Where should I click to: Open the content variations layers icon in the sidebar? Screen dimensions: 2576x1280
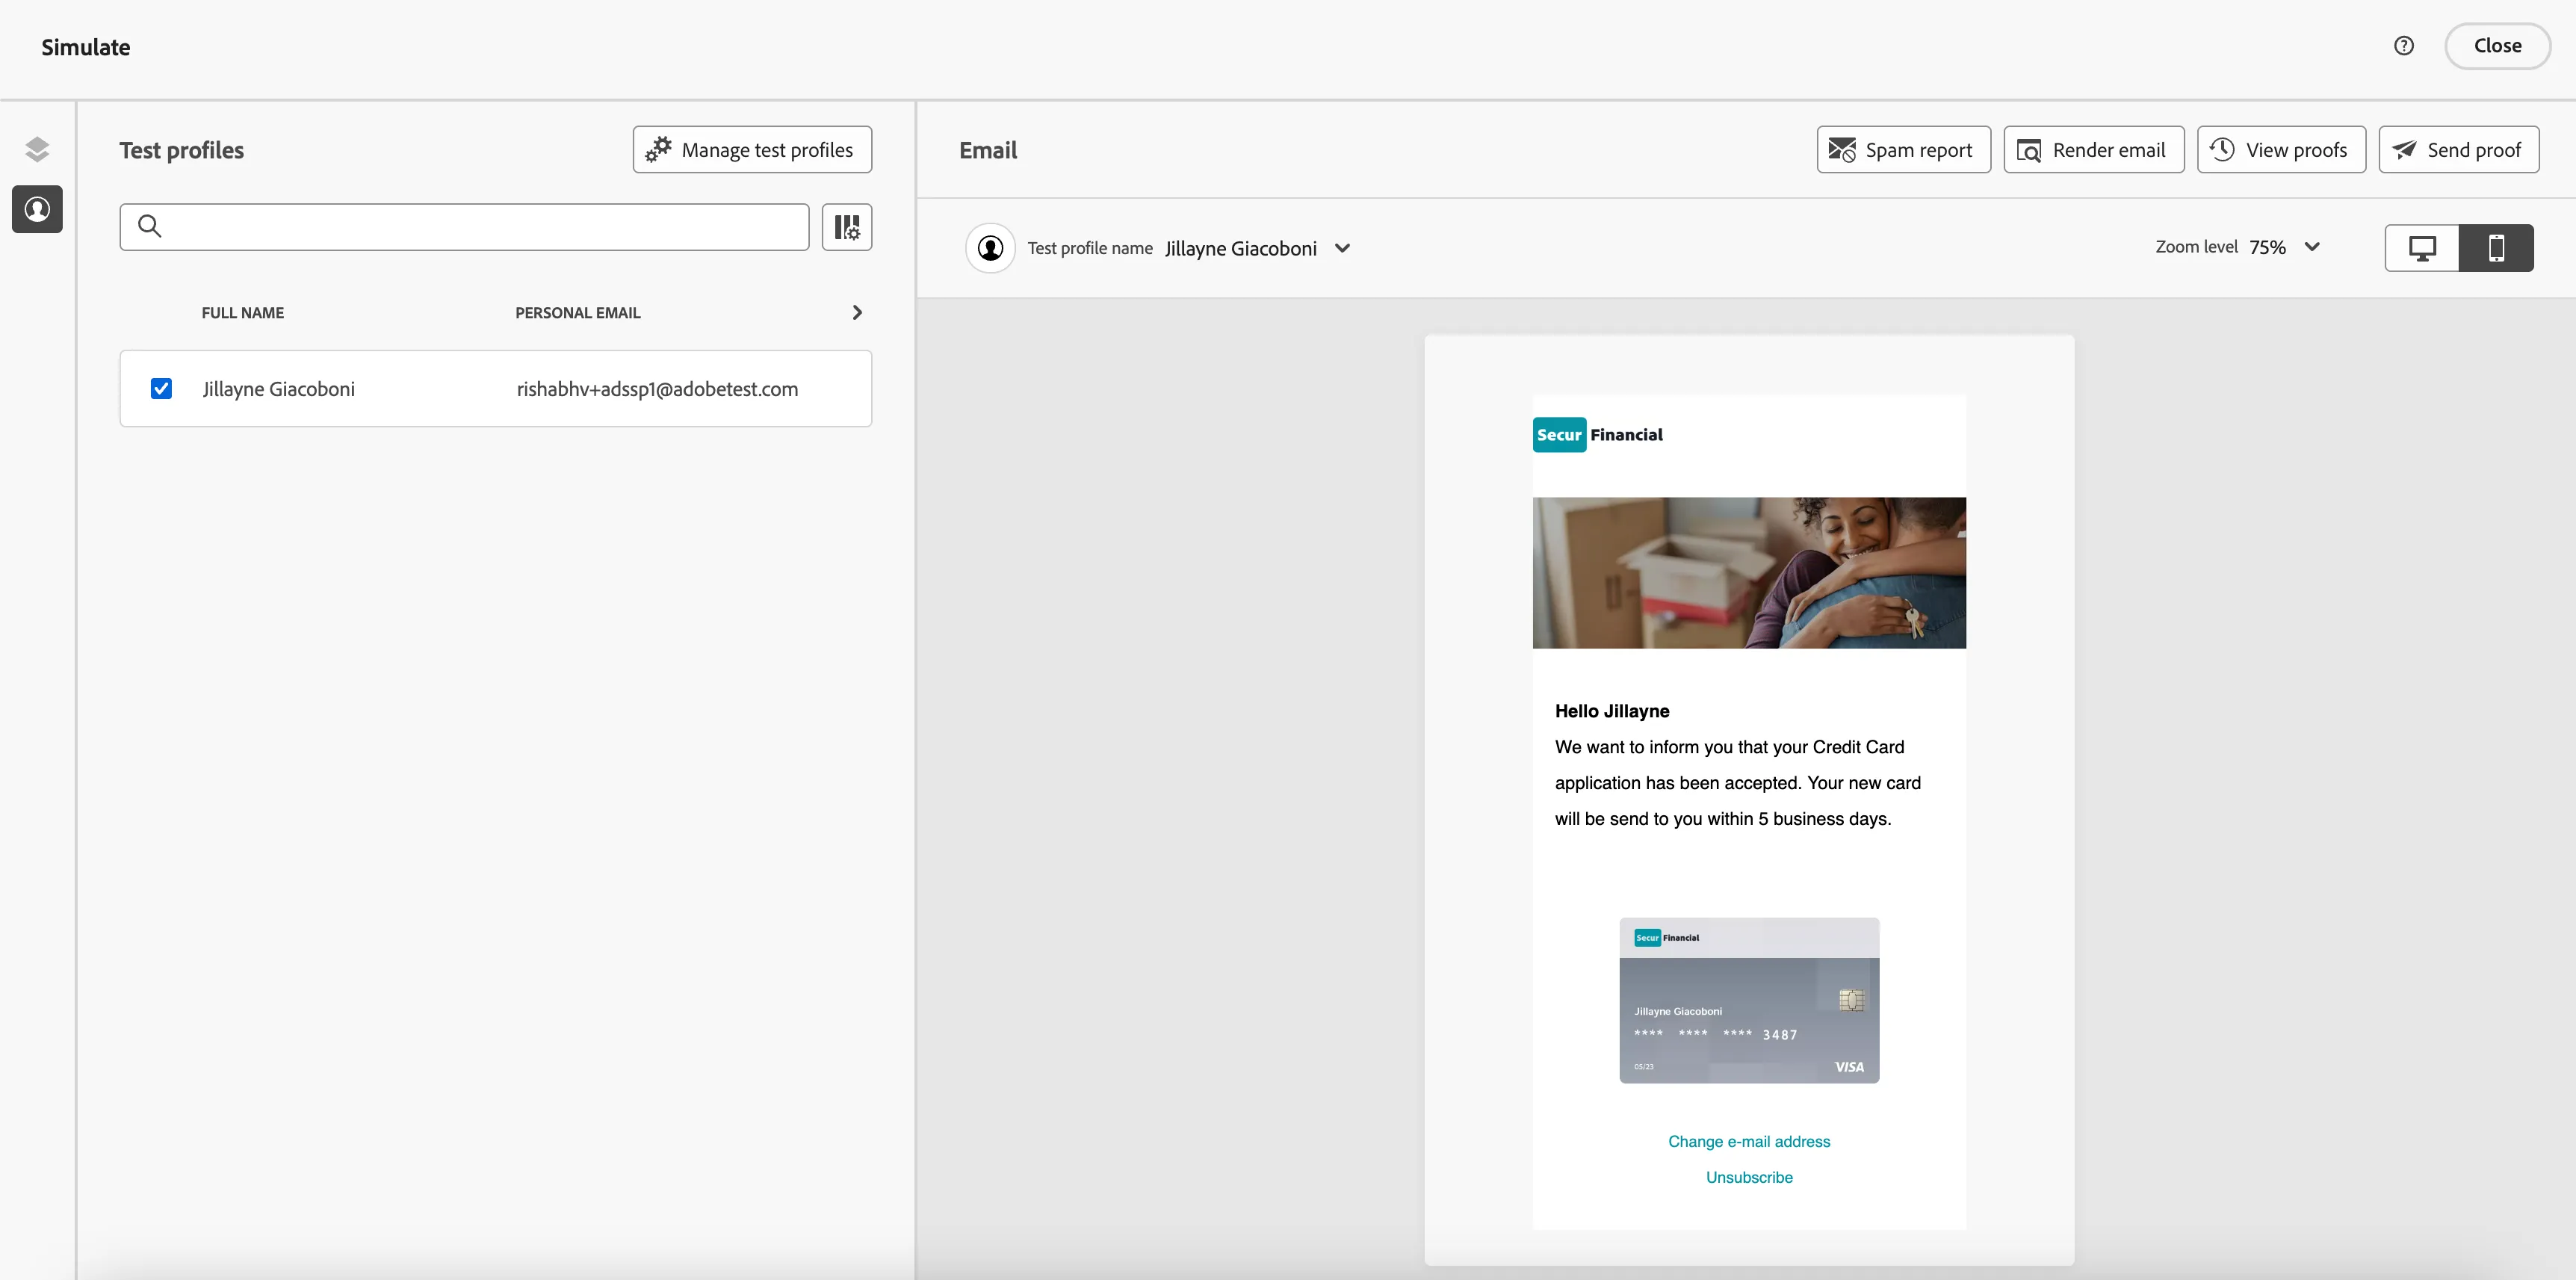(x=37, y=149)
